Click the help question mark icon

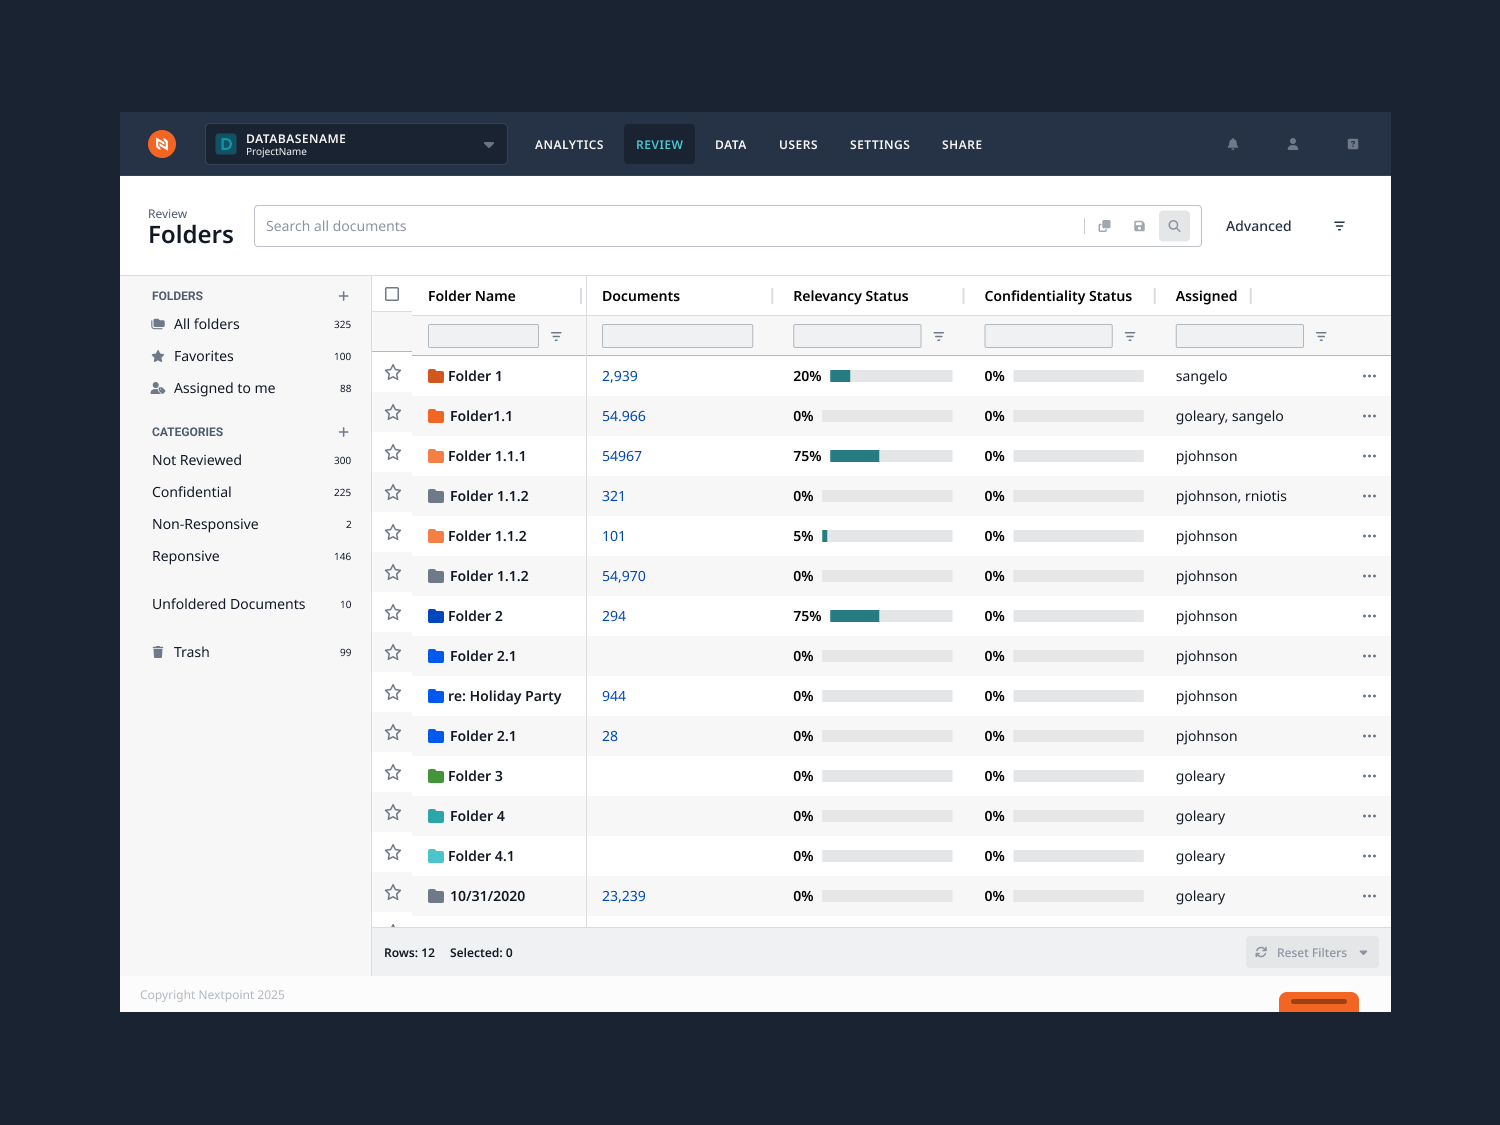tap(1353, 144)
